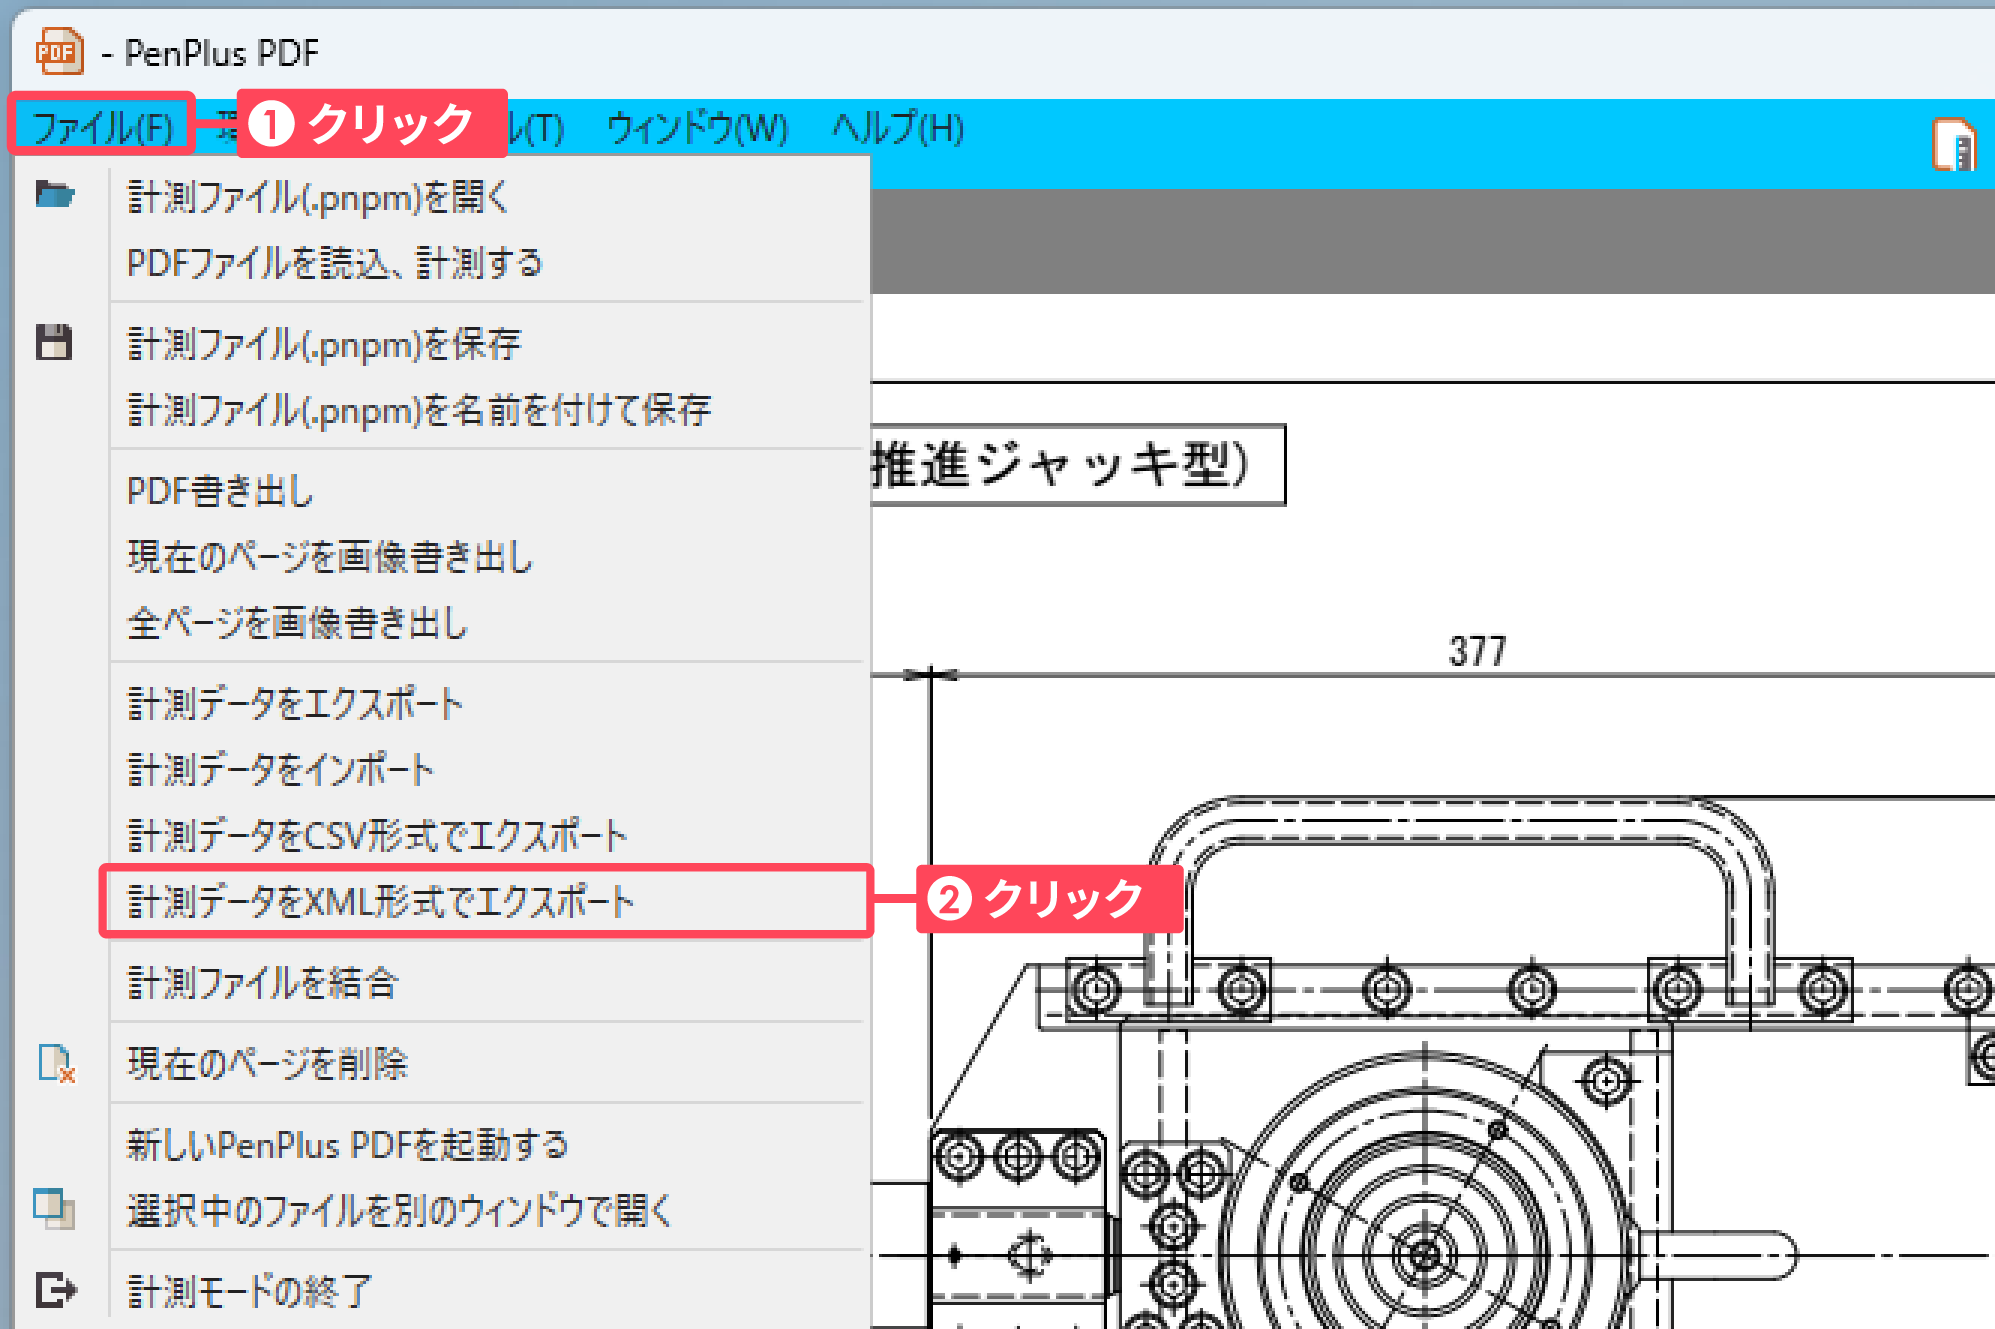Click the 推進ジャッキ型) title text in the drawing
The image size is (1995, 1329).
[x=1060, y=465]
